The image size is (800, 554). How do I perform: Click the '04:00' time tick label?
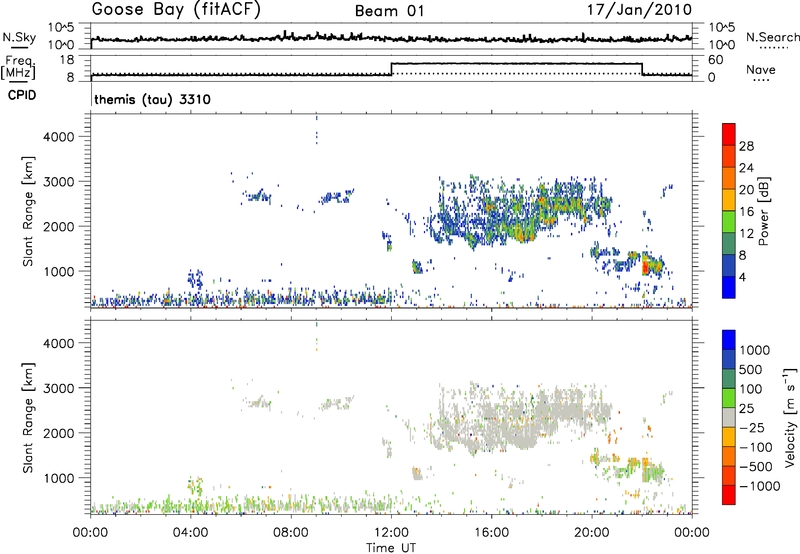click(191, 533)
